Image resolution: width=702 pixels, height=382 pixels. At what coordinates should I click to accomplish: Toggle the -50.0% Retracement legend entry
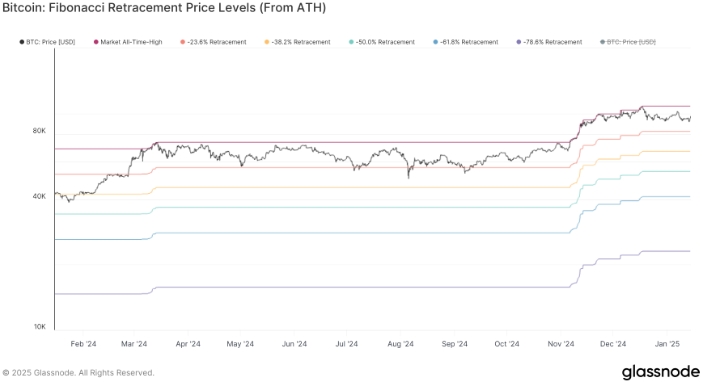[x=382, y=42]
